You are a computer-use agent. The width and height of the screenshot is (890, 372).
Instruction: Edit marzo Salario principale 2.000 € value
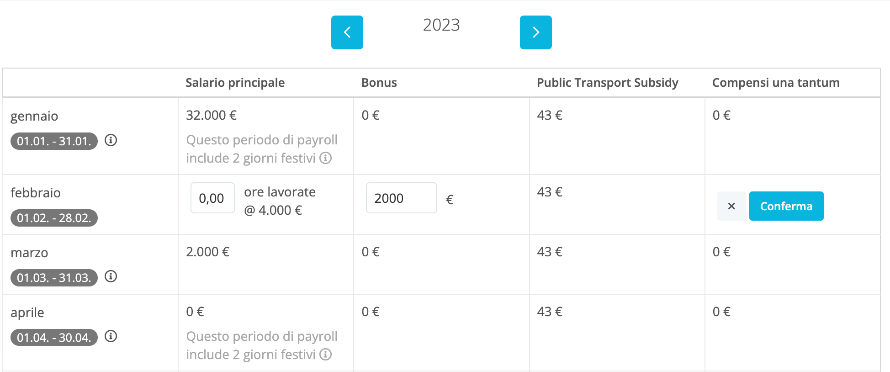point(207,252)
